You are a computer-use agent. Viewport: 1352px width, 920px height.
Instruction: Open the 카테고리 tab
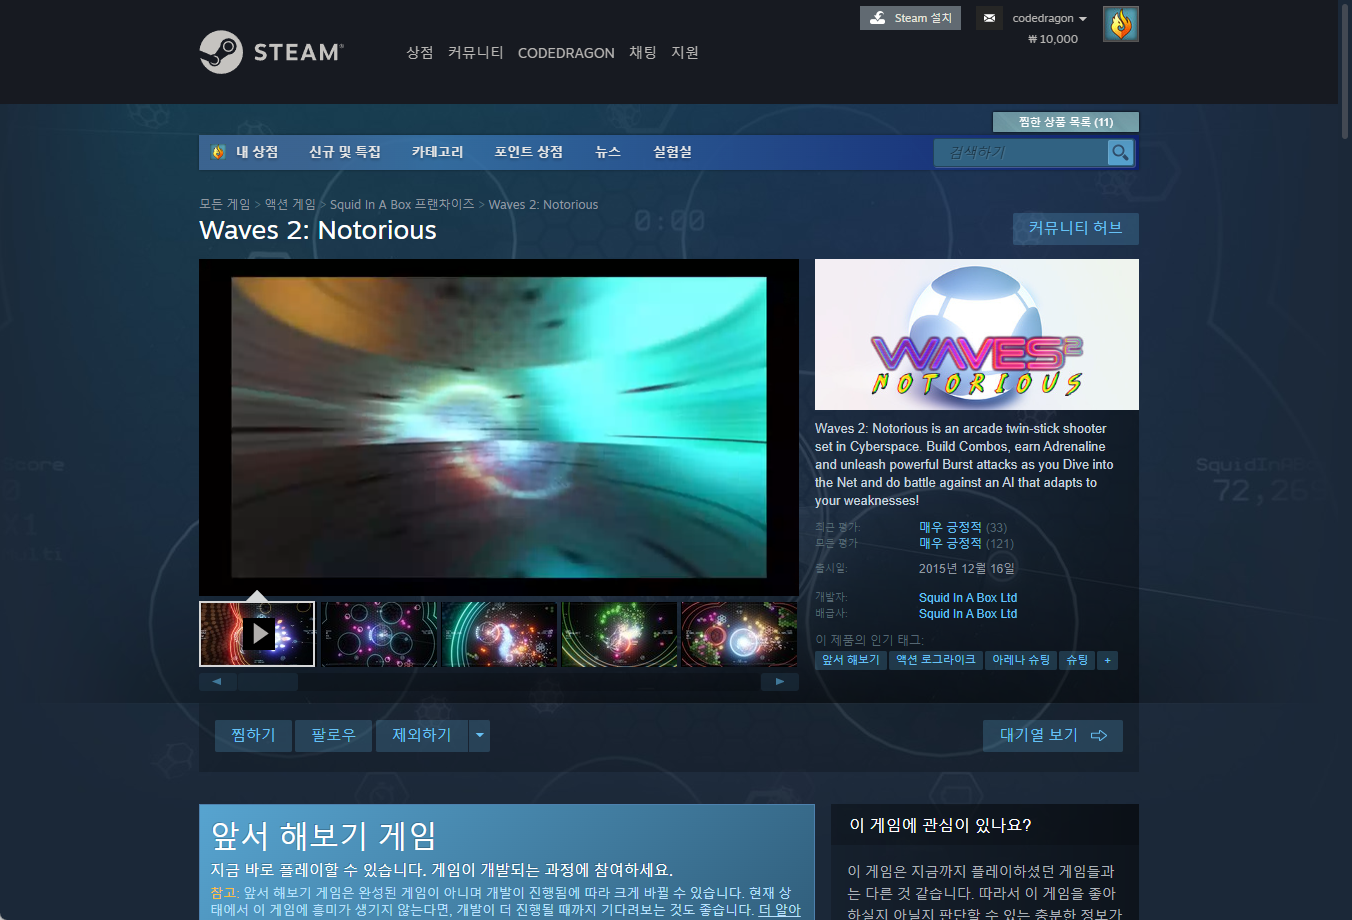pyautogui.click(x=438, y=152)
